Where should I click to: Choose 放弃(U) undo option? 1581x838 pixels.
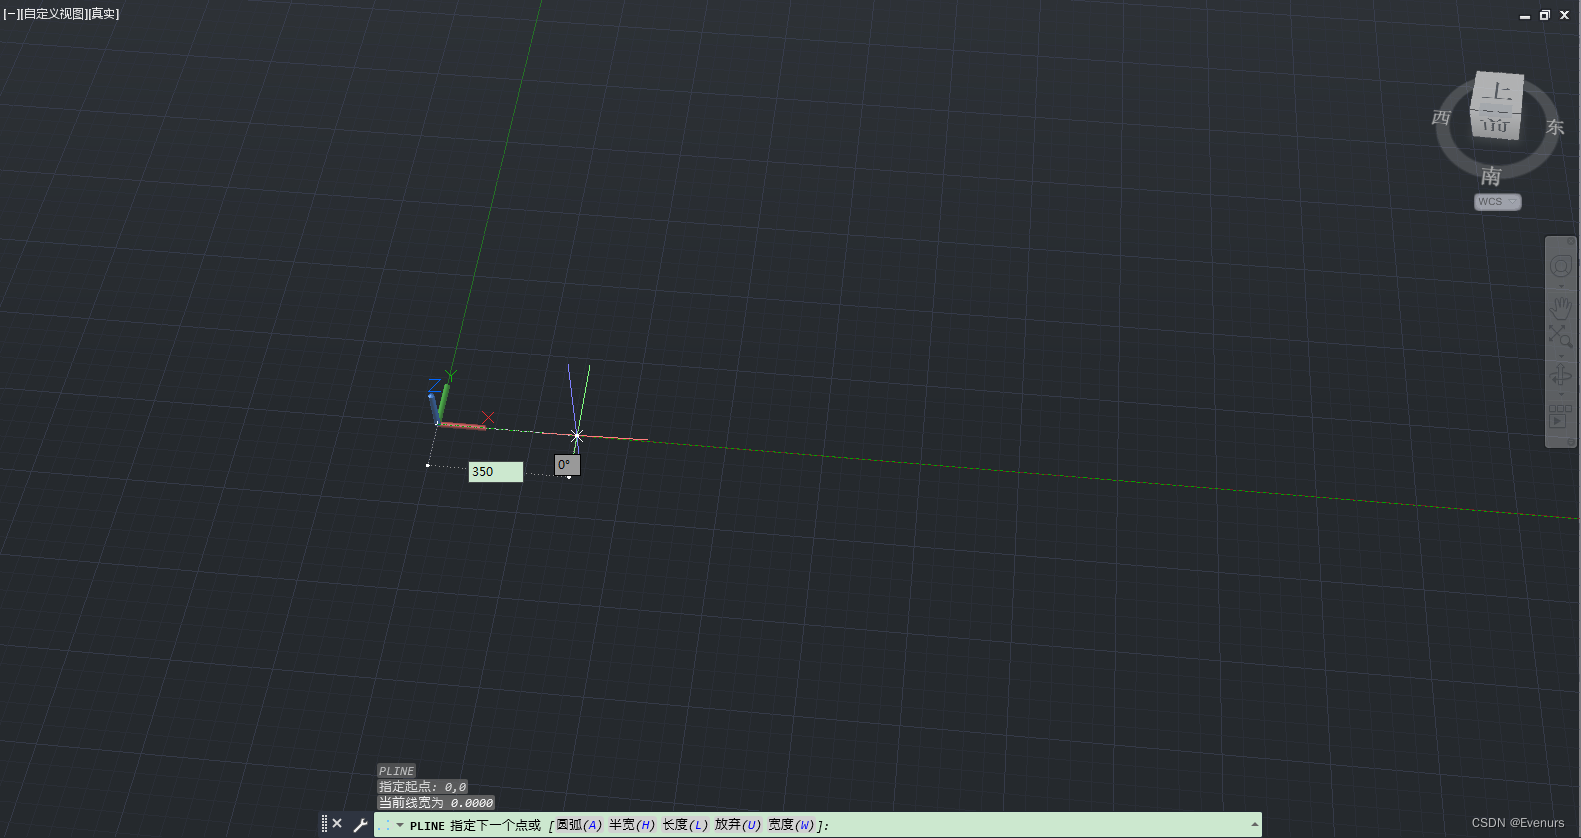pos(738,825)
